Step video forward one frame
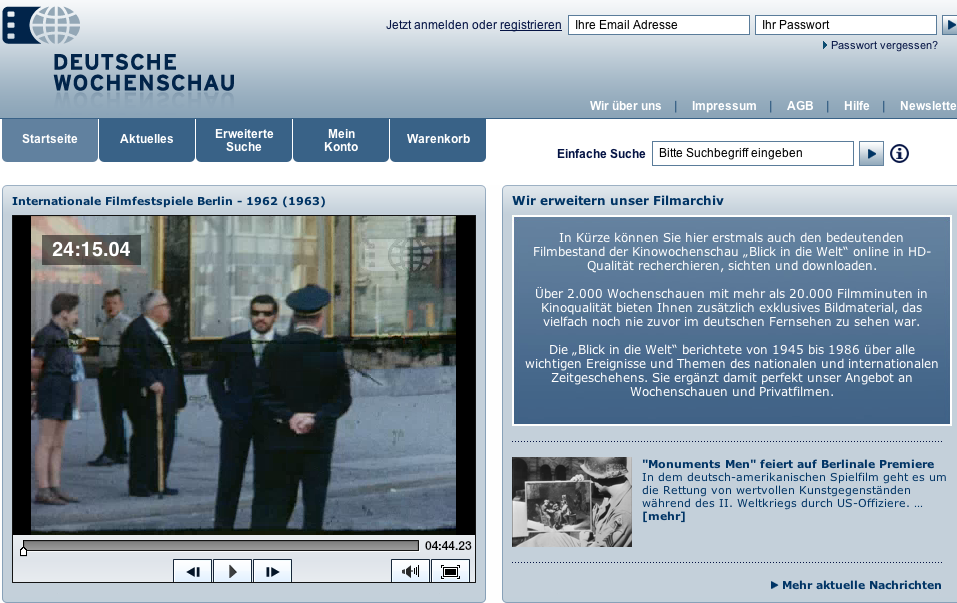 coord(272,571)
